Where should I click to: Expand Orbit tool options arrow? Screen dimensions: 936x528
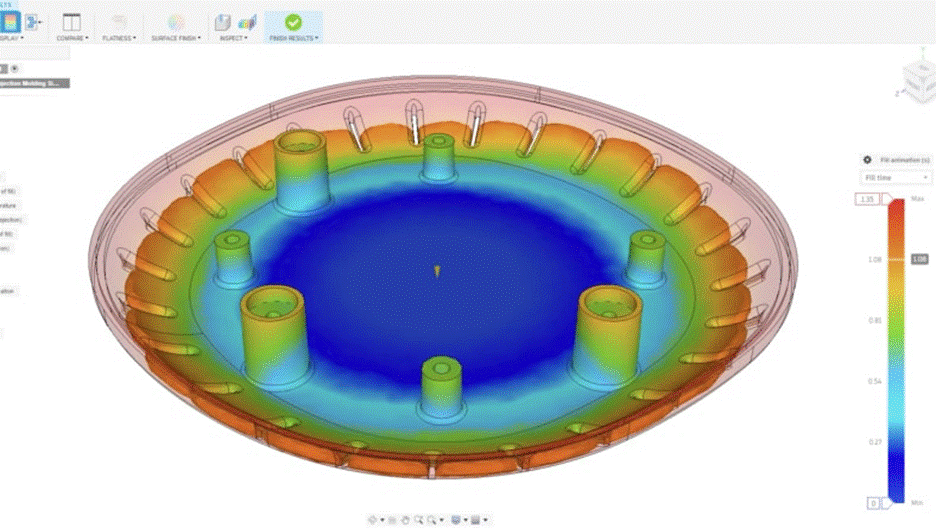point(382,520)
